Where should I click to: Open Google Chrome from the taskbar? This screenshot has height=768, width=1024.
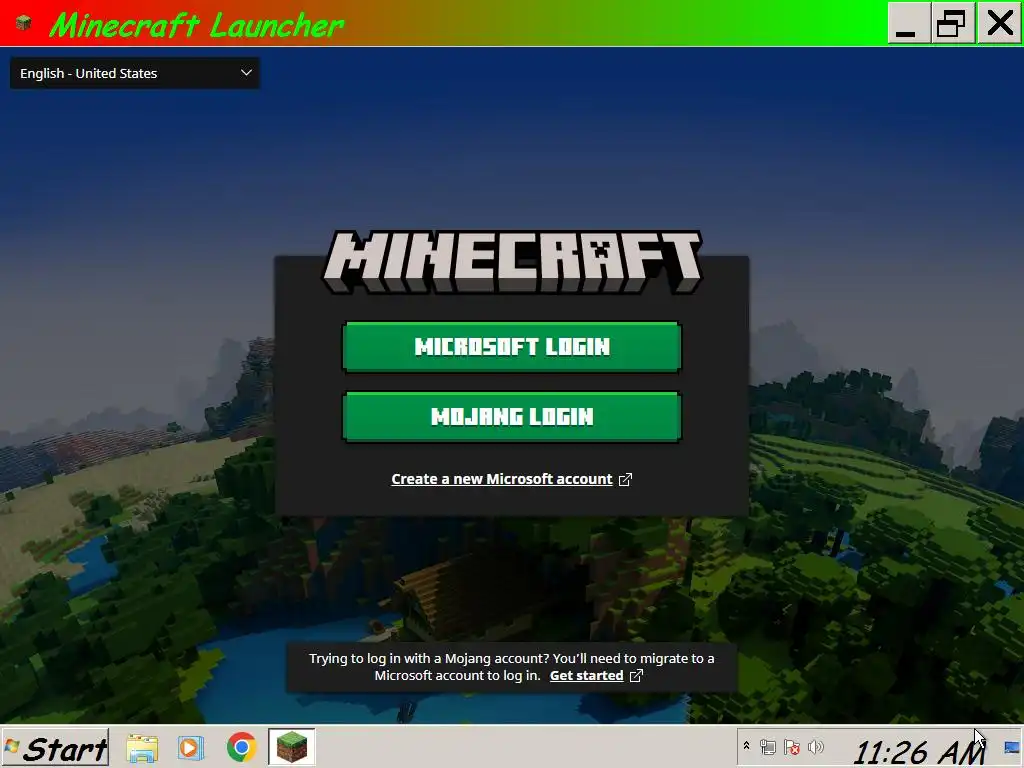[x=241, y=747]
